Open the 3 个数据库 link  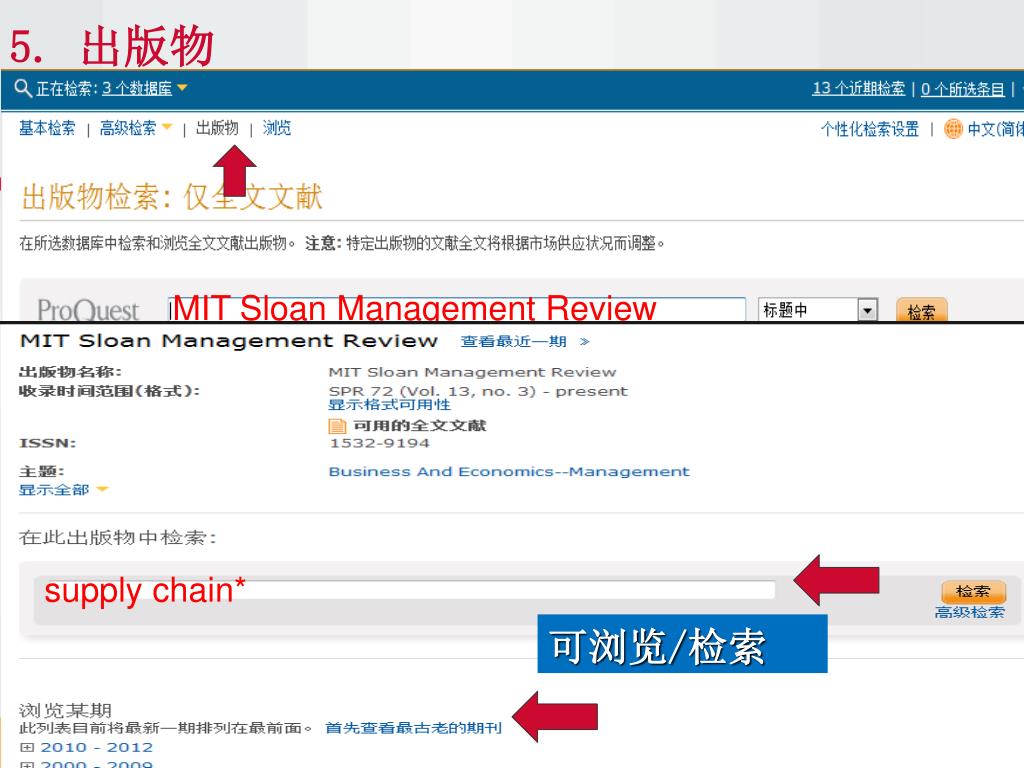click(137, 89)
